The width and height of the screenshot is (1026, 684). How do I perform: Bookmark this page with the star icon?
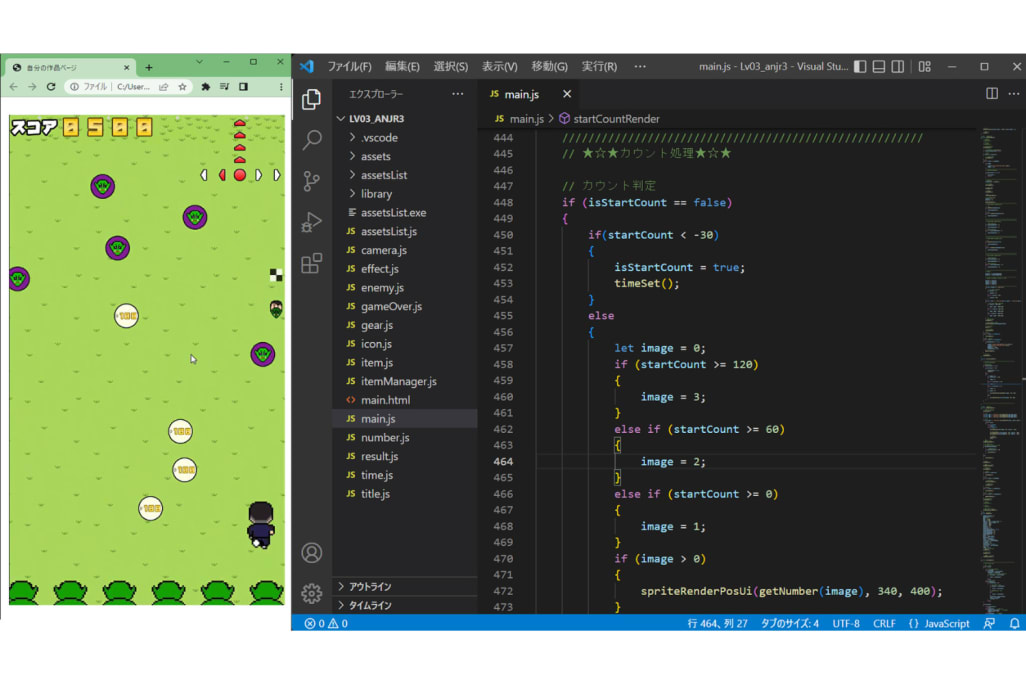(180, 87)
